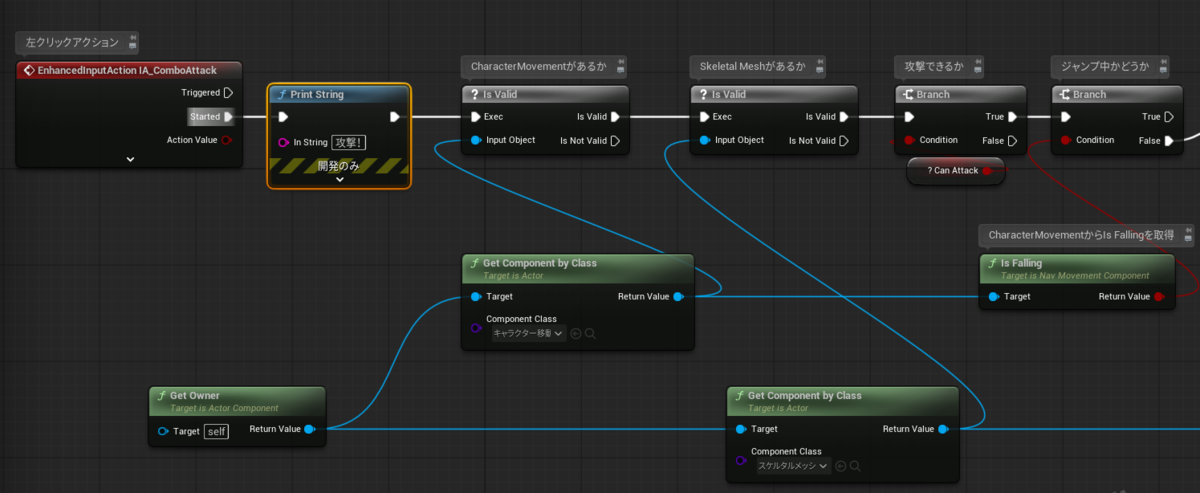This screenshot has height=493, width=1200.
Task: Click CharacterMovementからIs Fallingを取得 comment text
Action: pyautogui.click(x=1080, y=234)
